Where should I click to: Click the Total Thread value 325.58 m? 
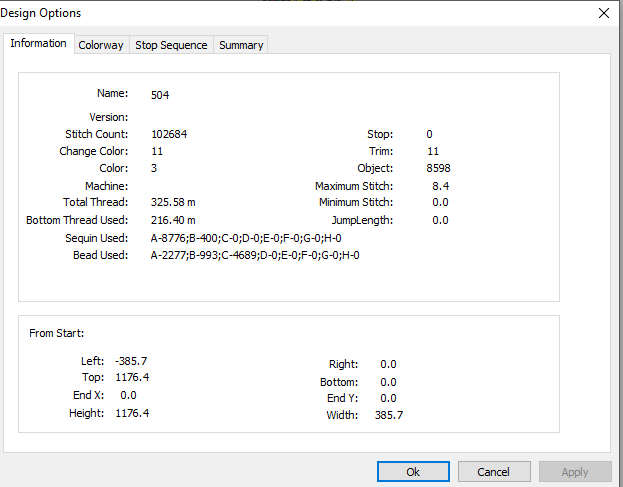click(x=173, y=202)
